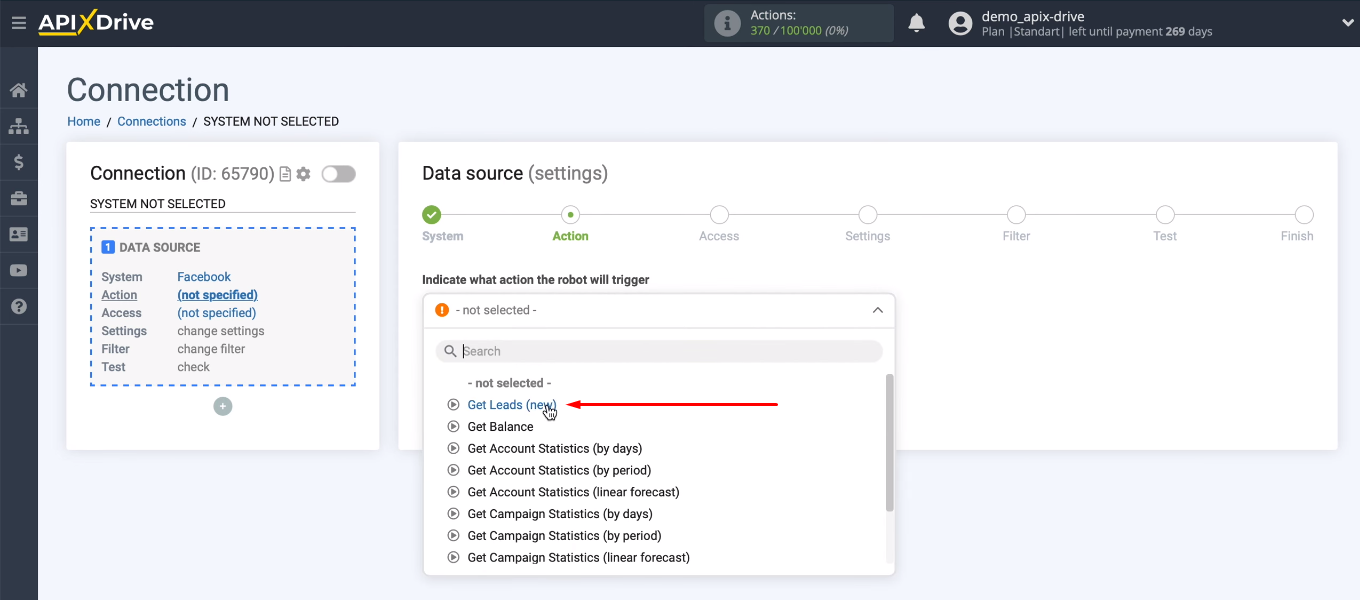Pick Get Campaign Statistics (by period)
Screen dimensions: 1360x600
tap(564, 536)
